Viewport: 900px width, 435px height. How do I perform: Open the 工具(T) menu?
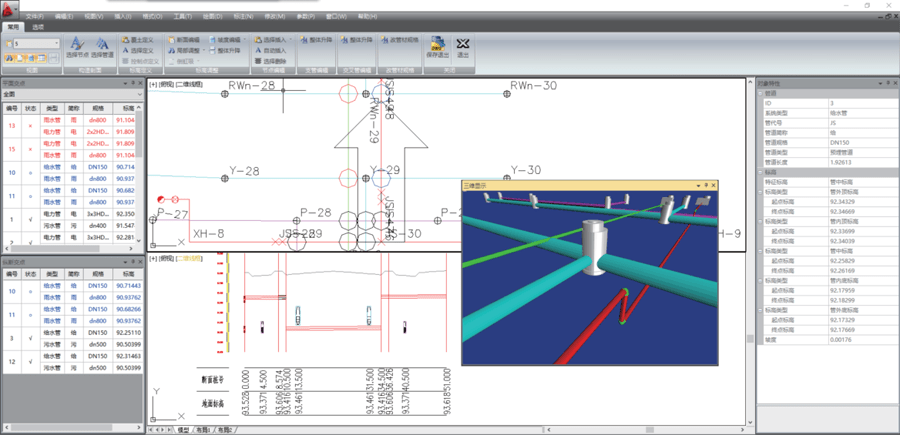pos(183,17)
